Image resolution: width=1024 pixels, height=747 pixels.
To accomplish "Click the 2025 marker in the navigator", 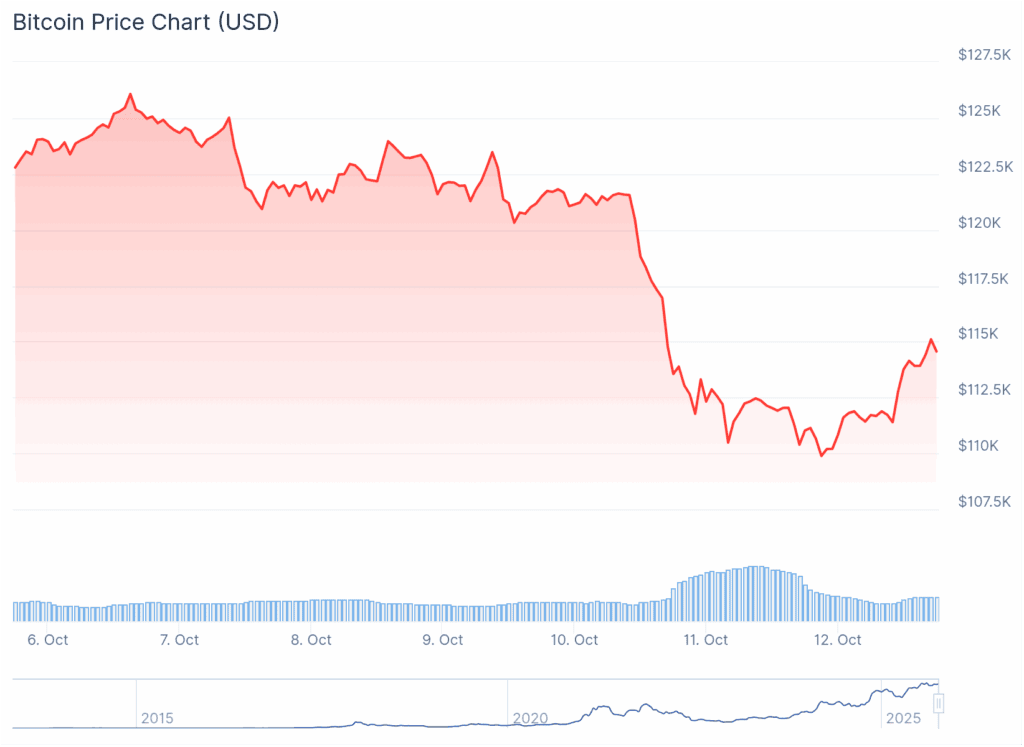I will pos(903,718).
